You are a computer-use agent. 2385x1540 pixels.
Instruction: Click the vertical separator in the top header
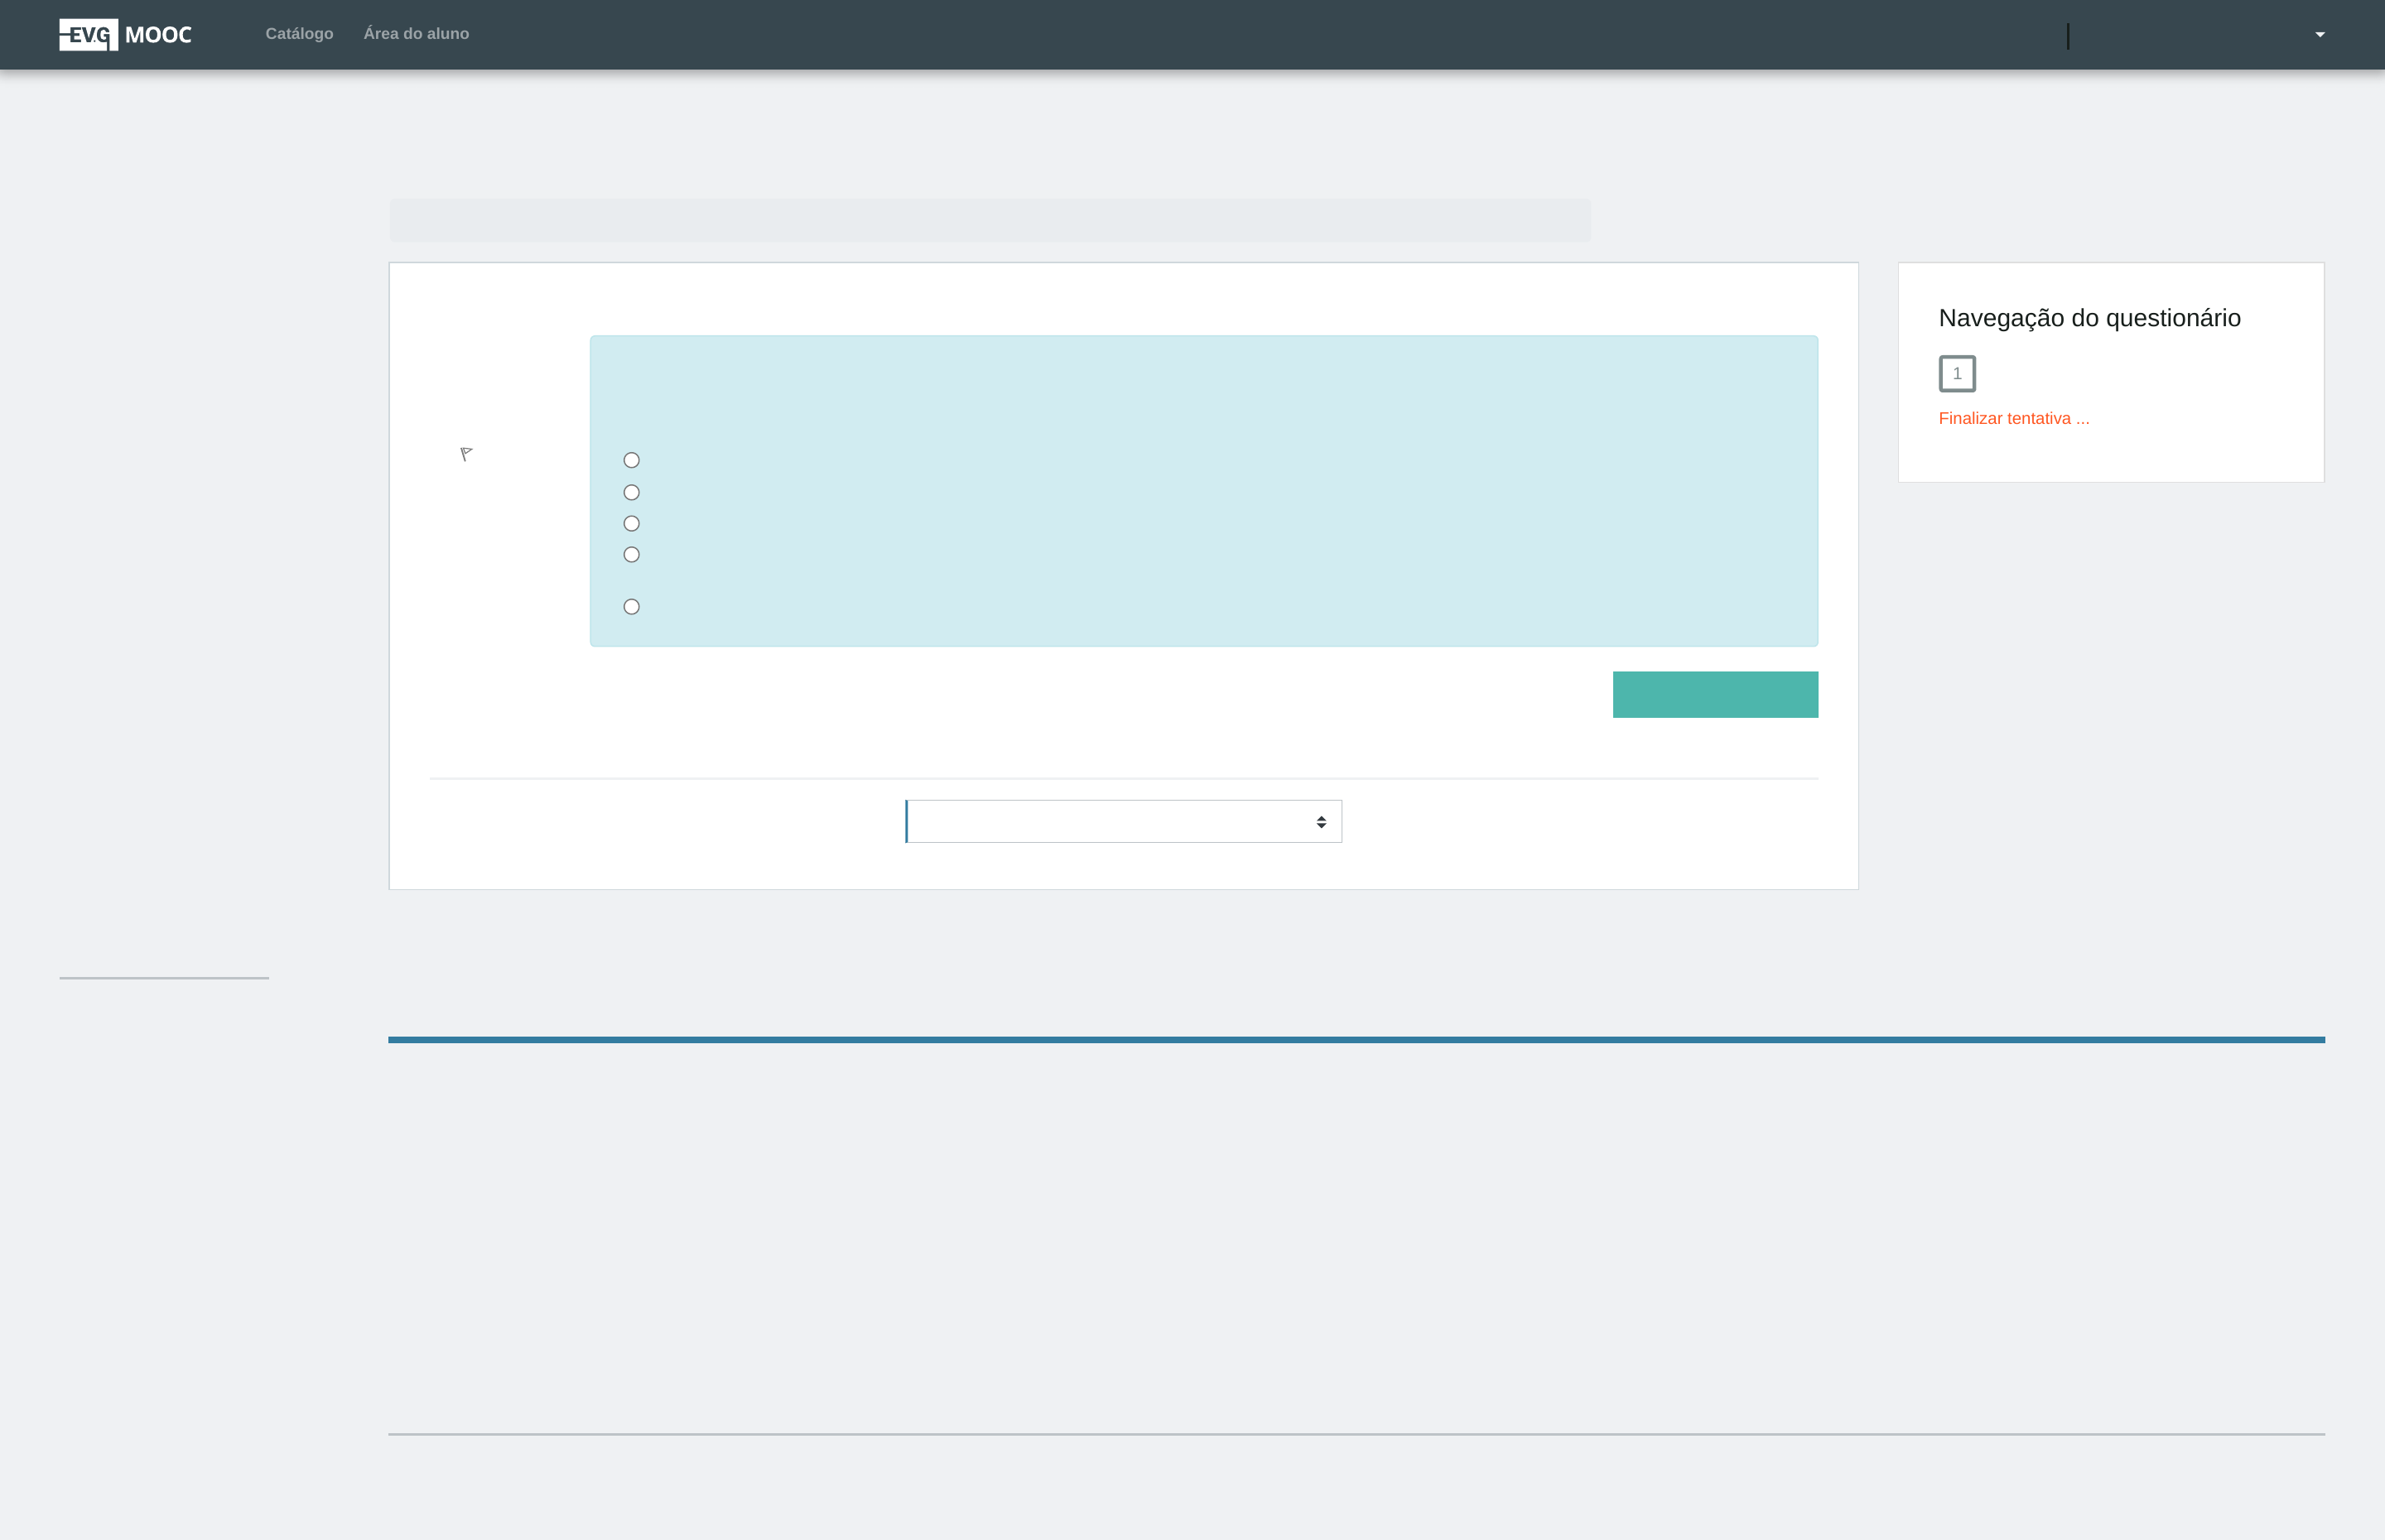click(x=2067, y=36)
